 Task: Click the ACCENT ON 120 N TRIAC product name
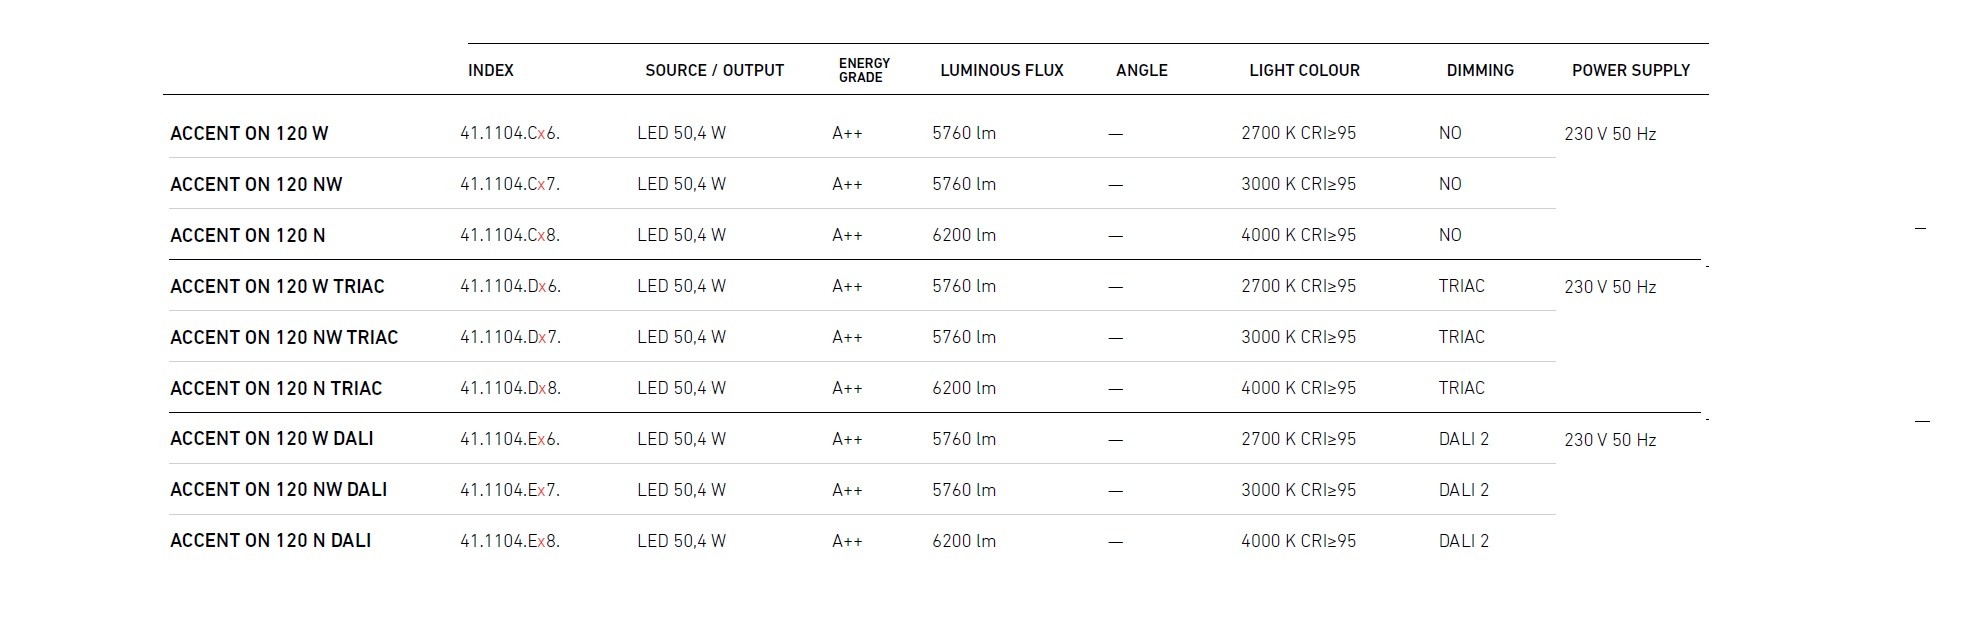point(276,388)
